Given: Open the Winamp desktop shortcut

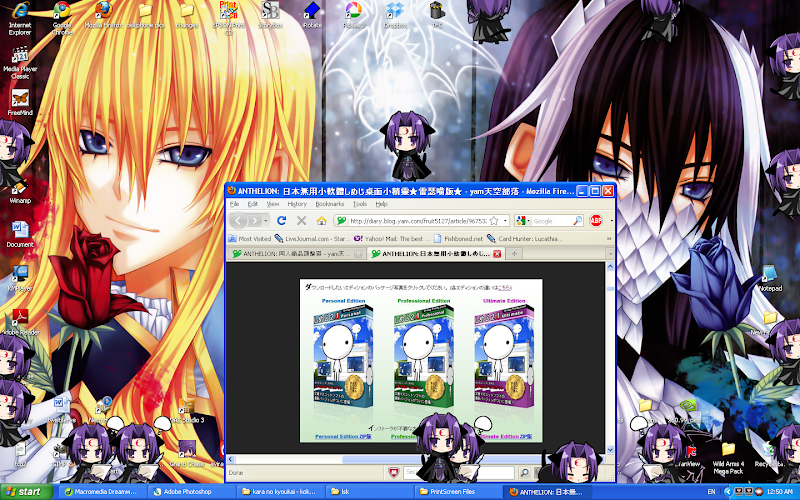Looking at the screenshot, I should coord(20,191).
